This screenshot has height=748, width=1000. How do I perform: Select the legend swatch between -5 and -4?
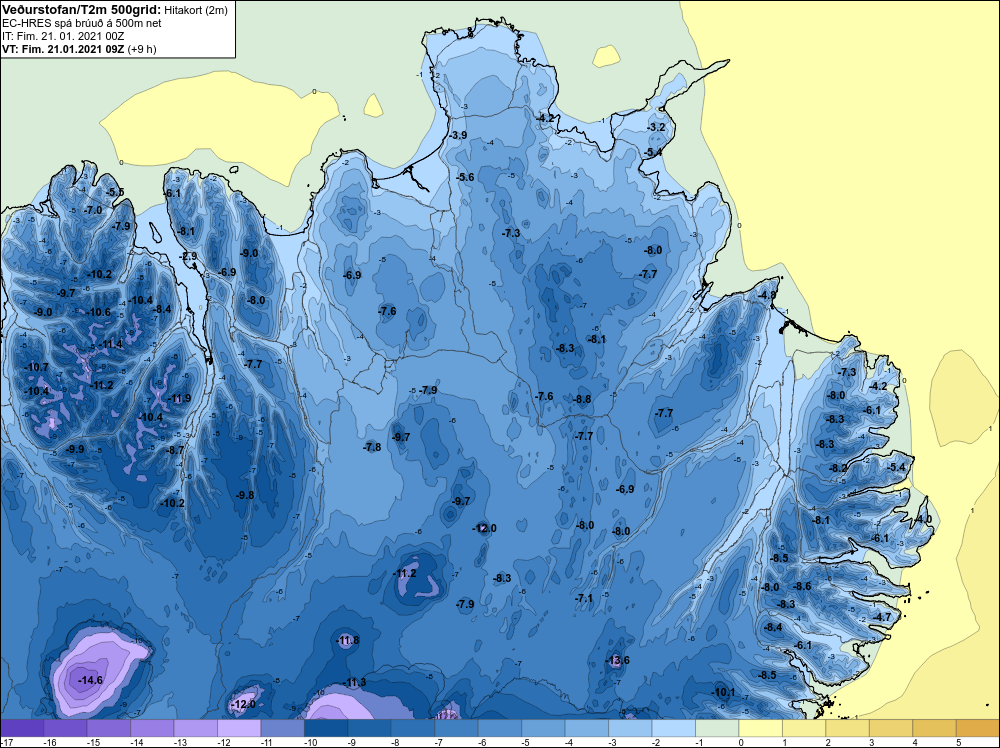pyautogui.click(x=543, y=728)
